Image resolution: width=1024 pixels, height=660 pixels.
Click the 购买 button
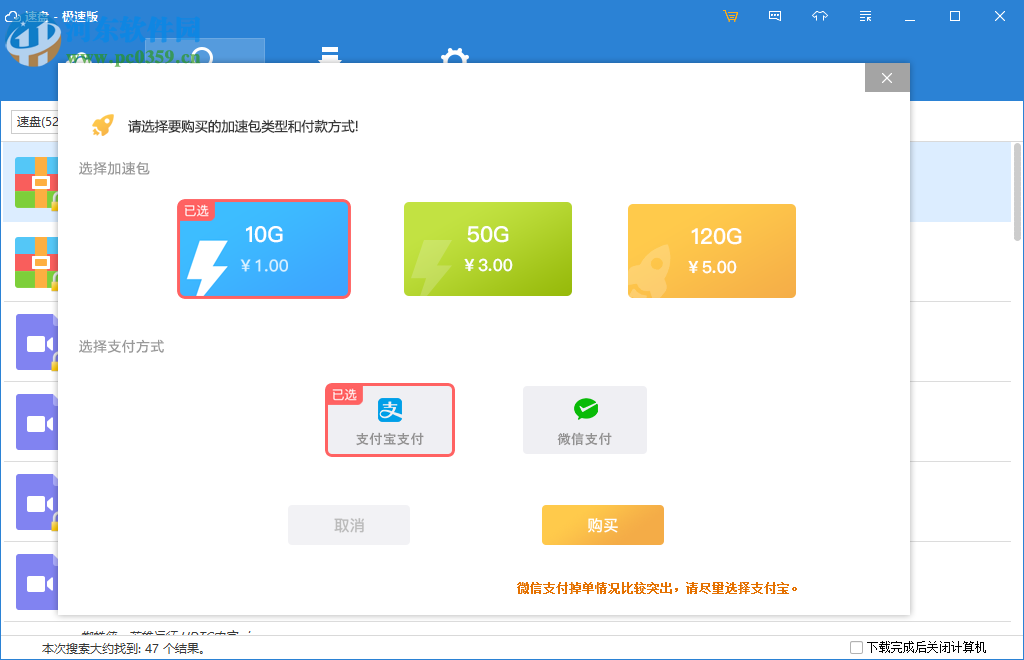click(603, 525)
